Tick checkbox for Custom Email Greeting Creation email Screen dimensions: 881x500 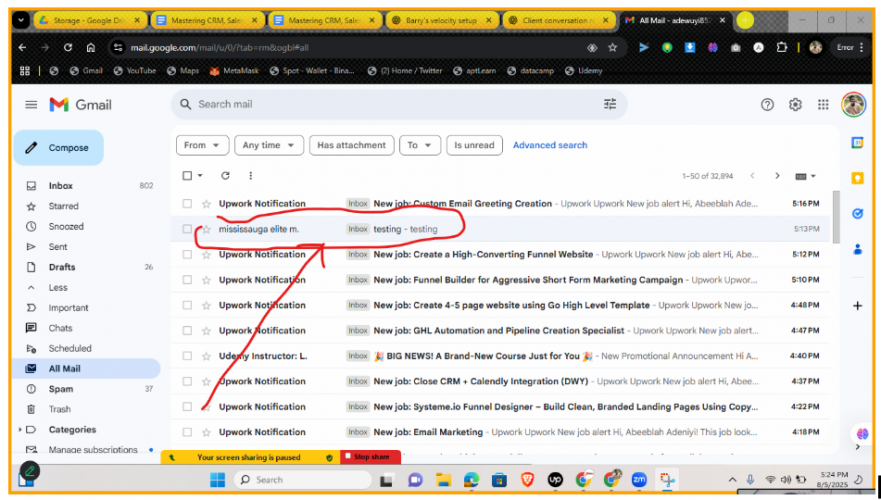tap(187, 203)
